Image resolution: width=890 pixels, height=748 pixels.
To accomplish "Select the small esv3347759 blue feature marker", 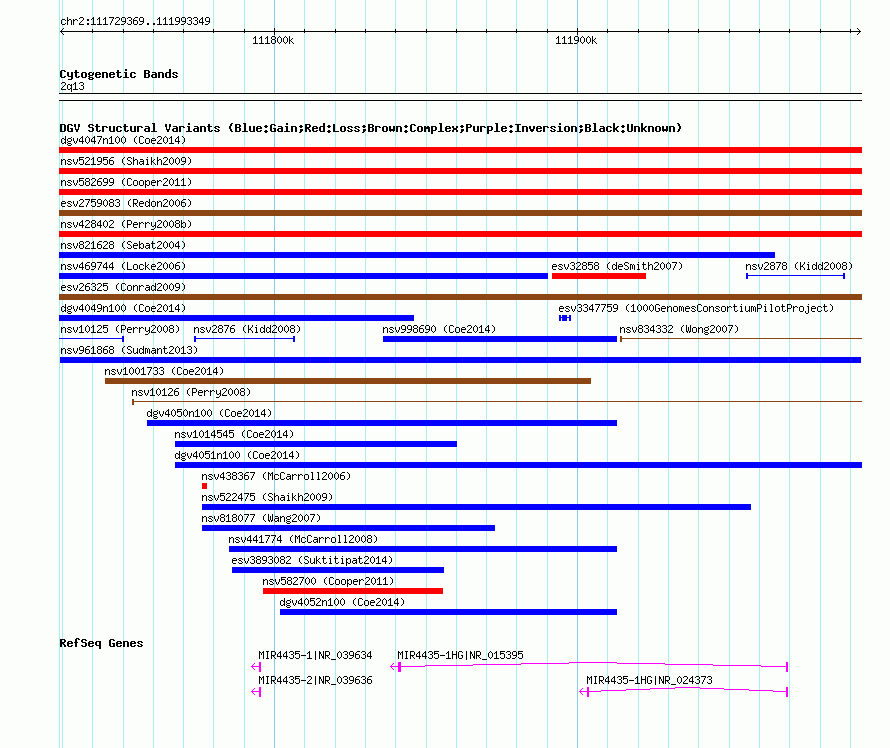I will coord(565,318).
